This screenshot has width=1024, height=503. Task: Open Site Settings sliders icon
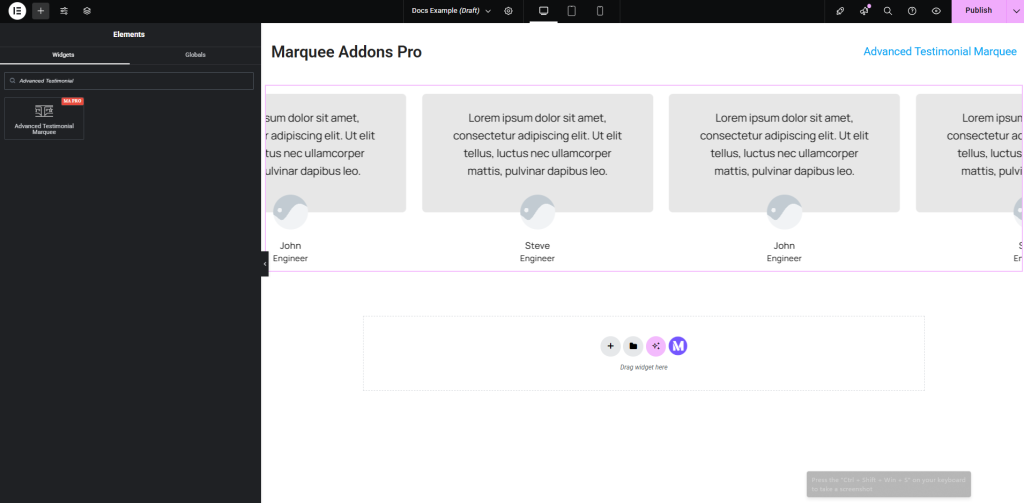tap(64, 11)
